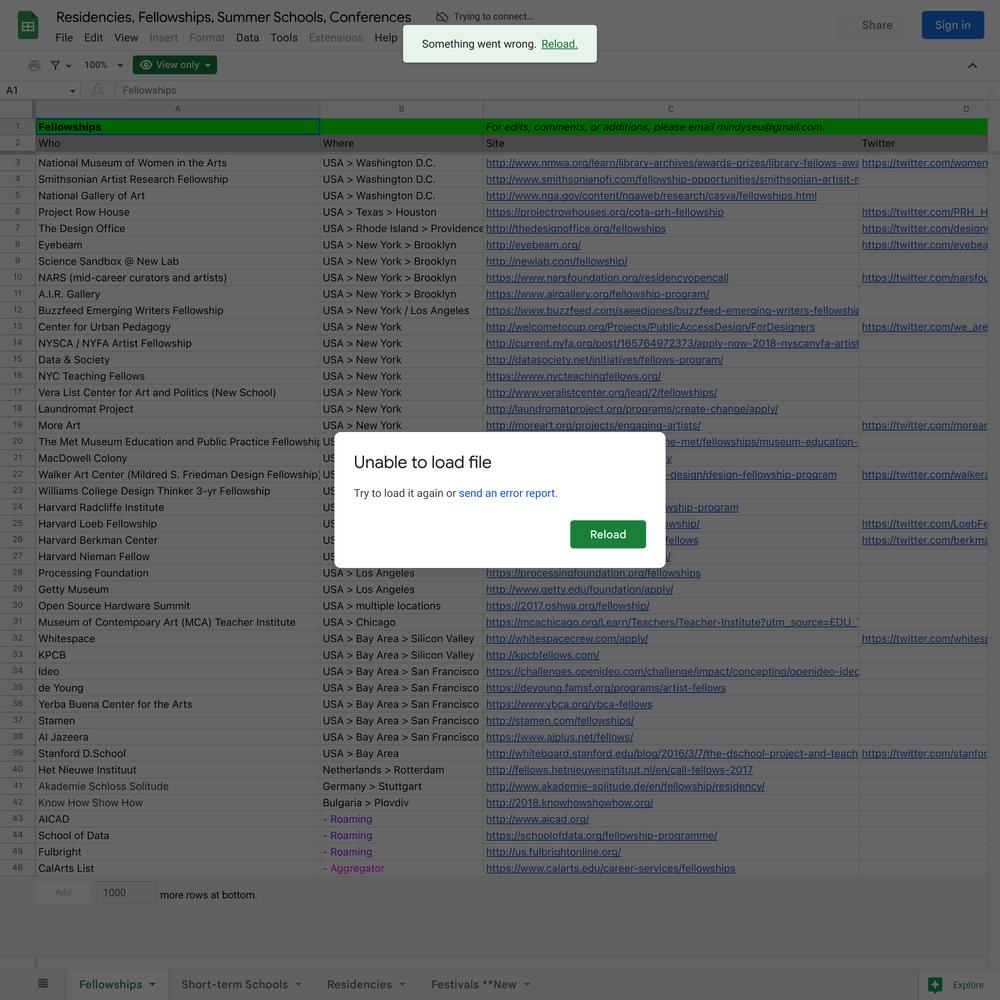This screenshot has width=1000, height=1000.
Task: Click the Share button
Action: pos(877,25)
